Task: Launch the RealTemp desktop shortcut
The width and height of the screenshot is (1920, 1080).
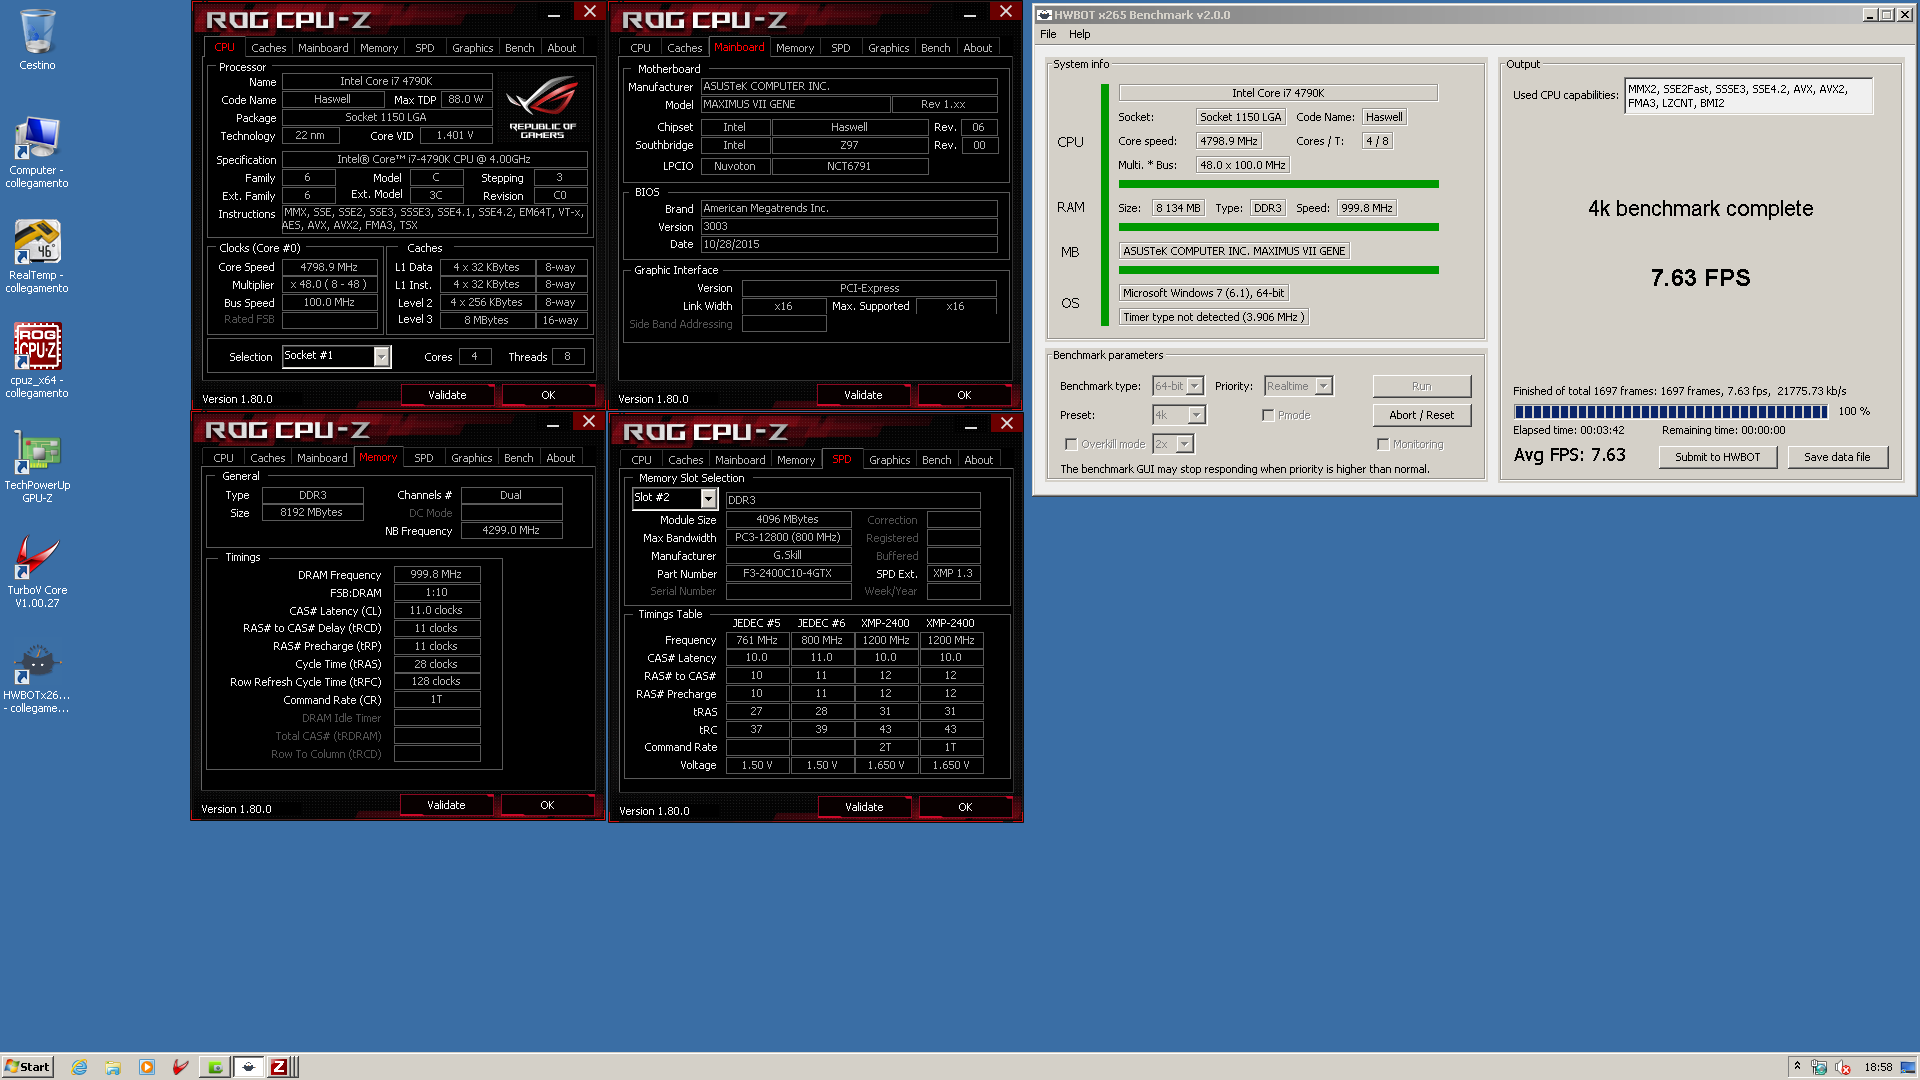Action: pyautogui.click(x=37, y=257)
